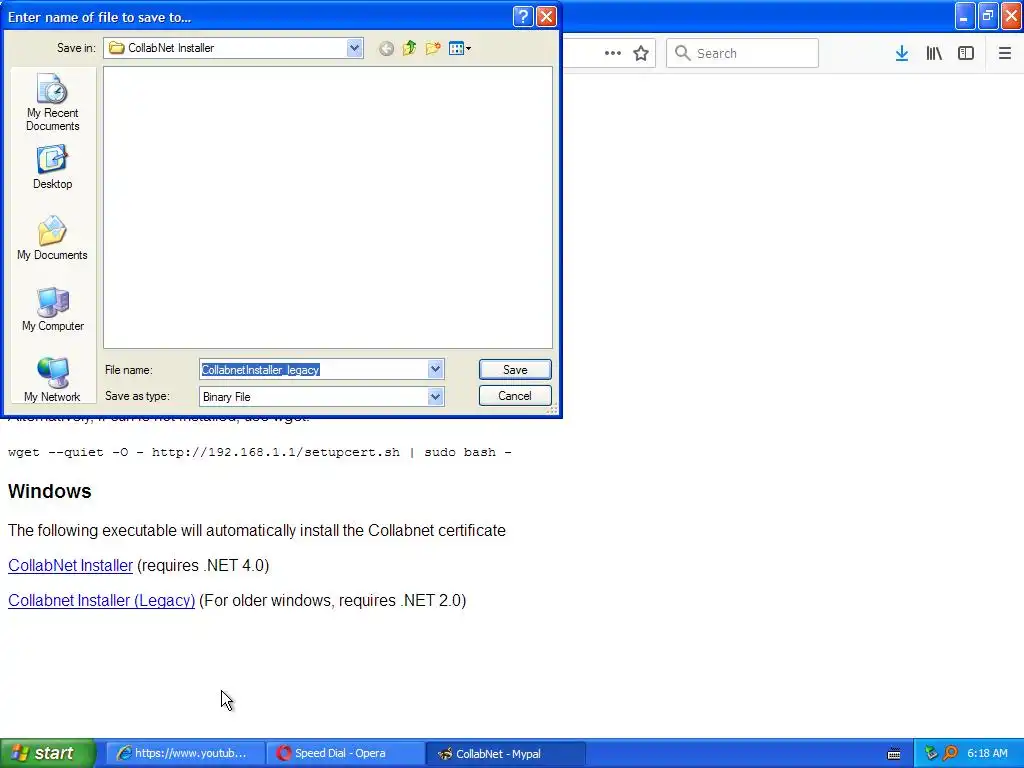This screenshot has height=768, width=1024.
Task: Click in the File name text field
Action: pos(313,370)
